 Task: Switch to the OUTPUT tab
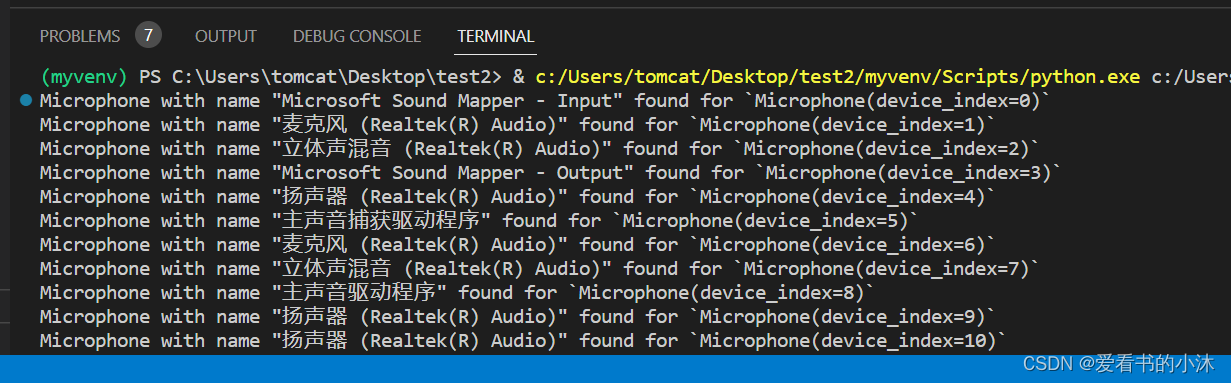pyautogui.click(x=226, y=36)
